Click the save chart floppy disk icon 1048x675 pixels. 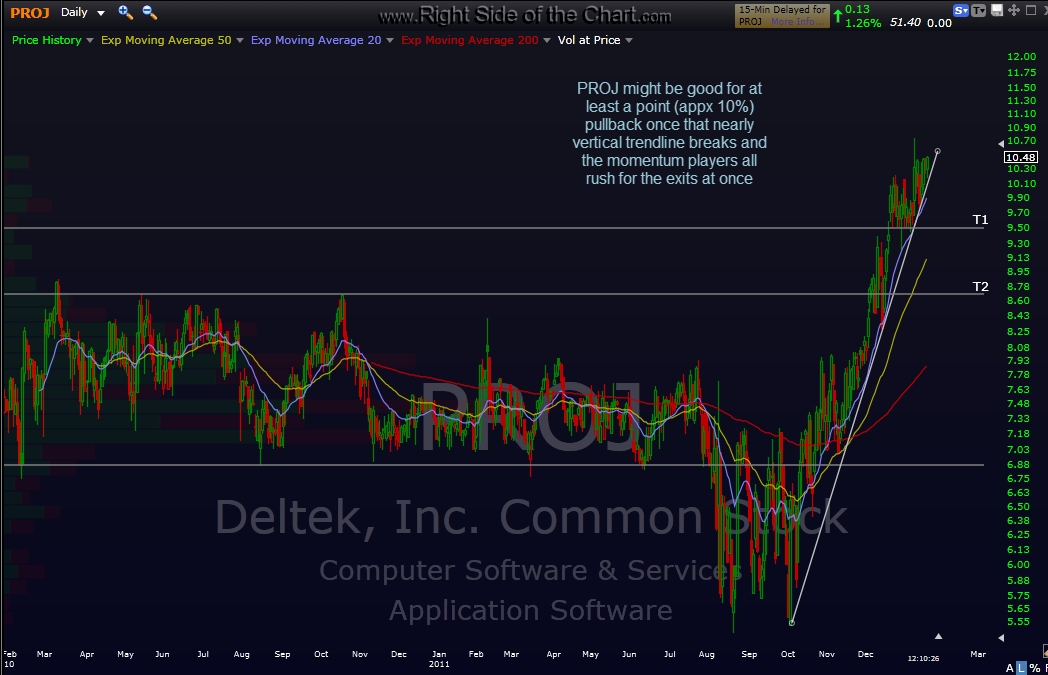(x=995, y=11)
